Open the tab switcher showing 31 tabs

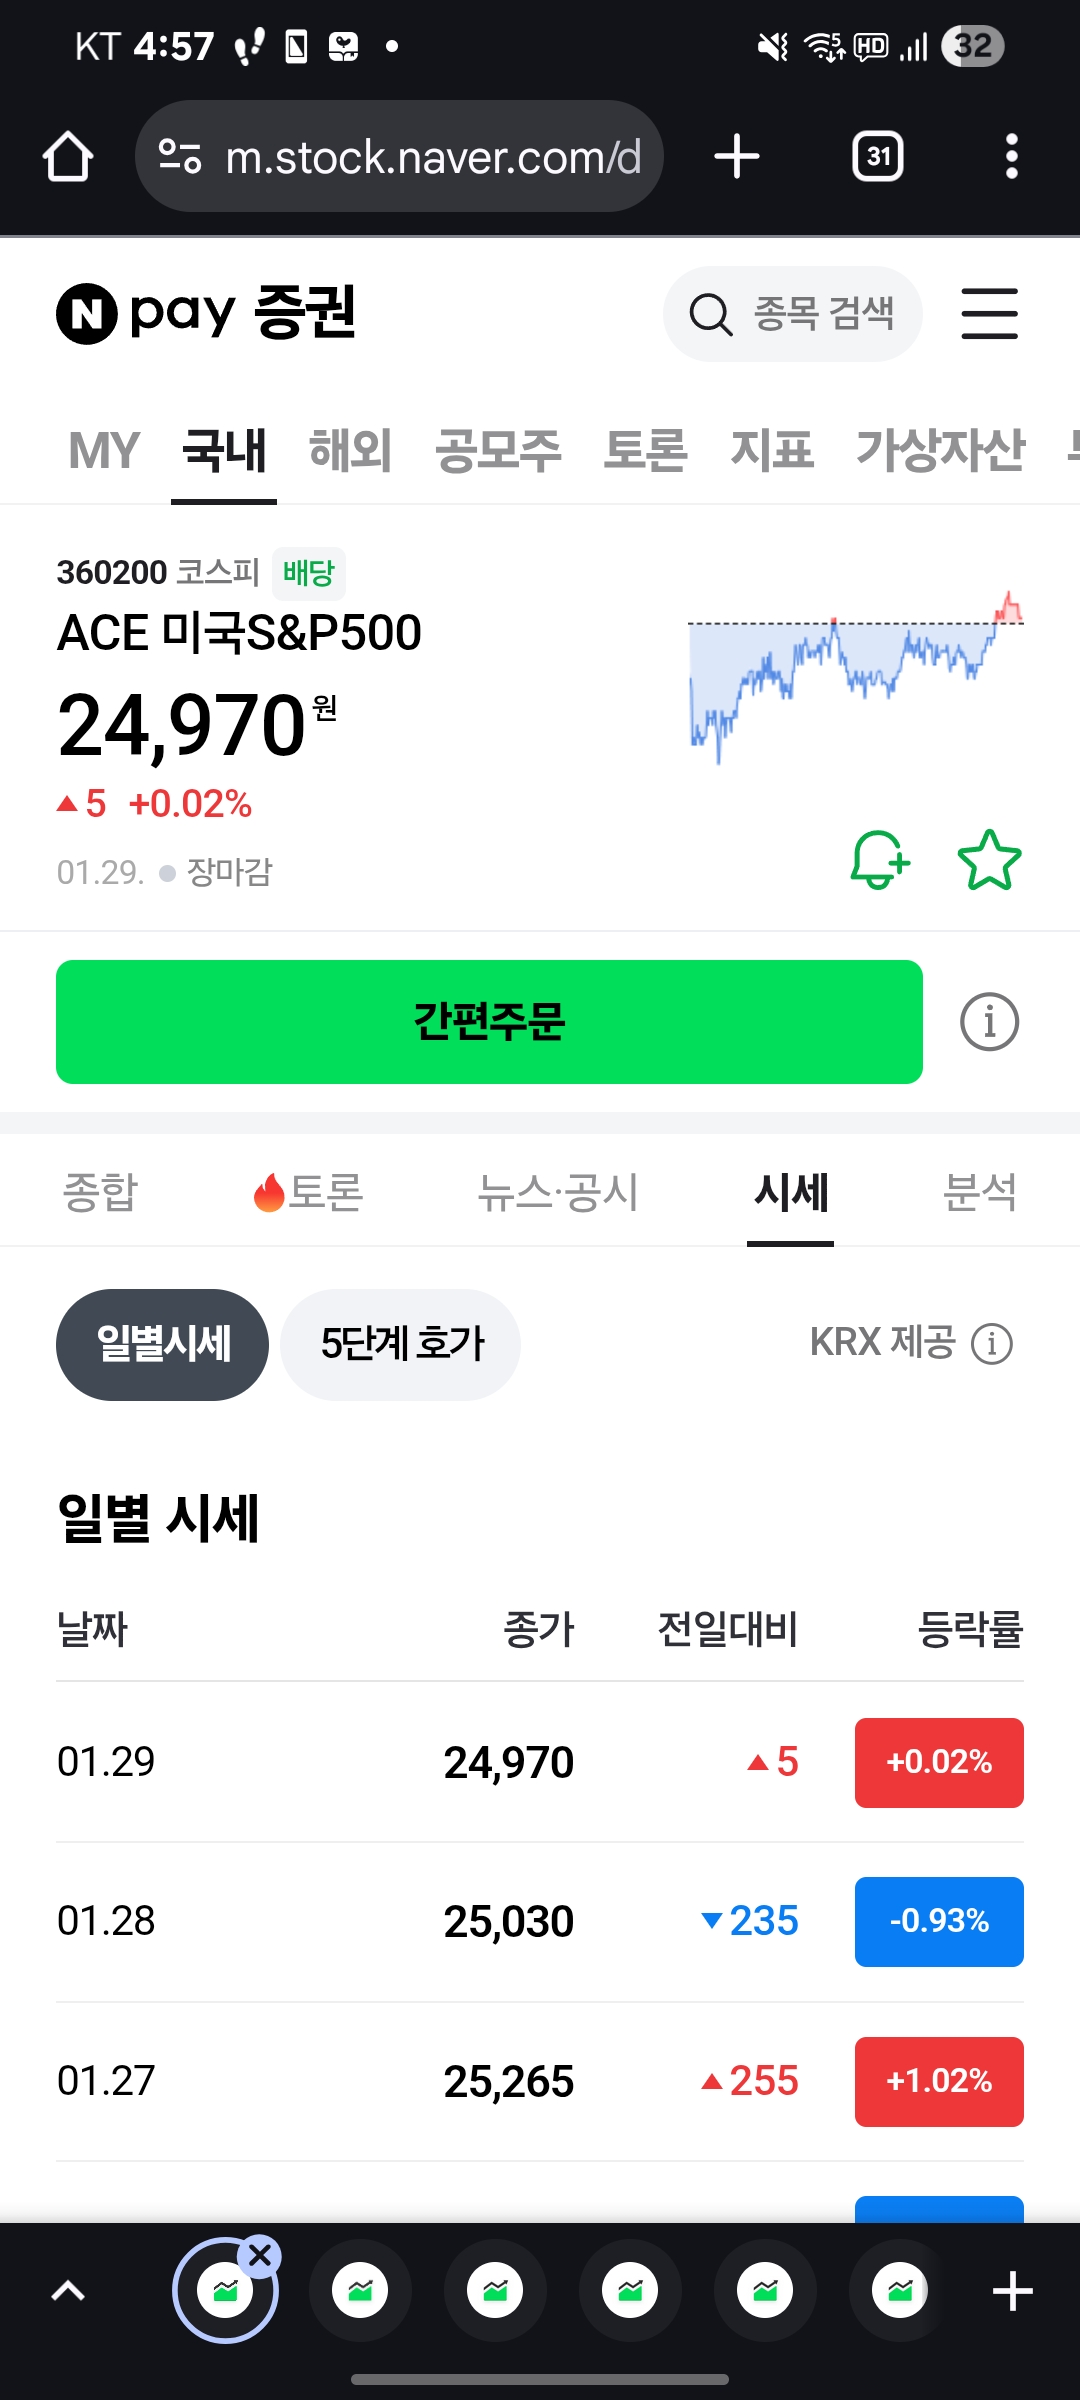[878, 157]
